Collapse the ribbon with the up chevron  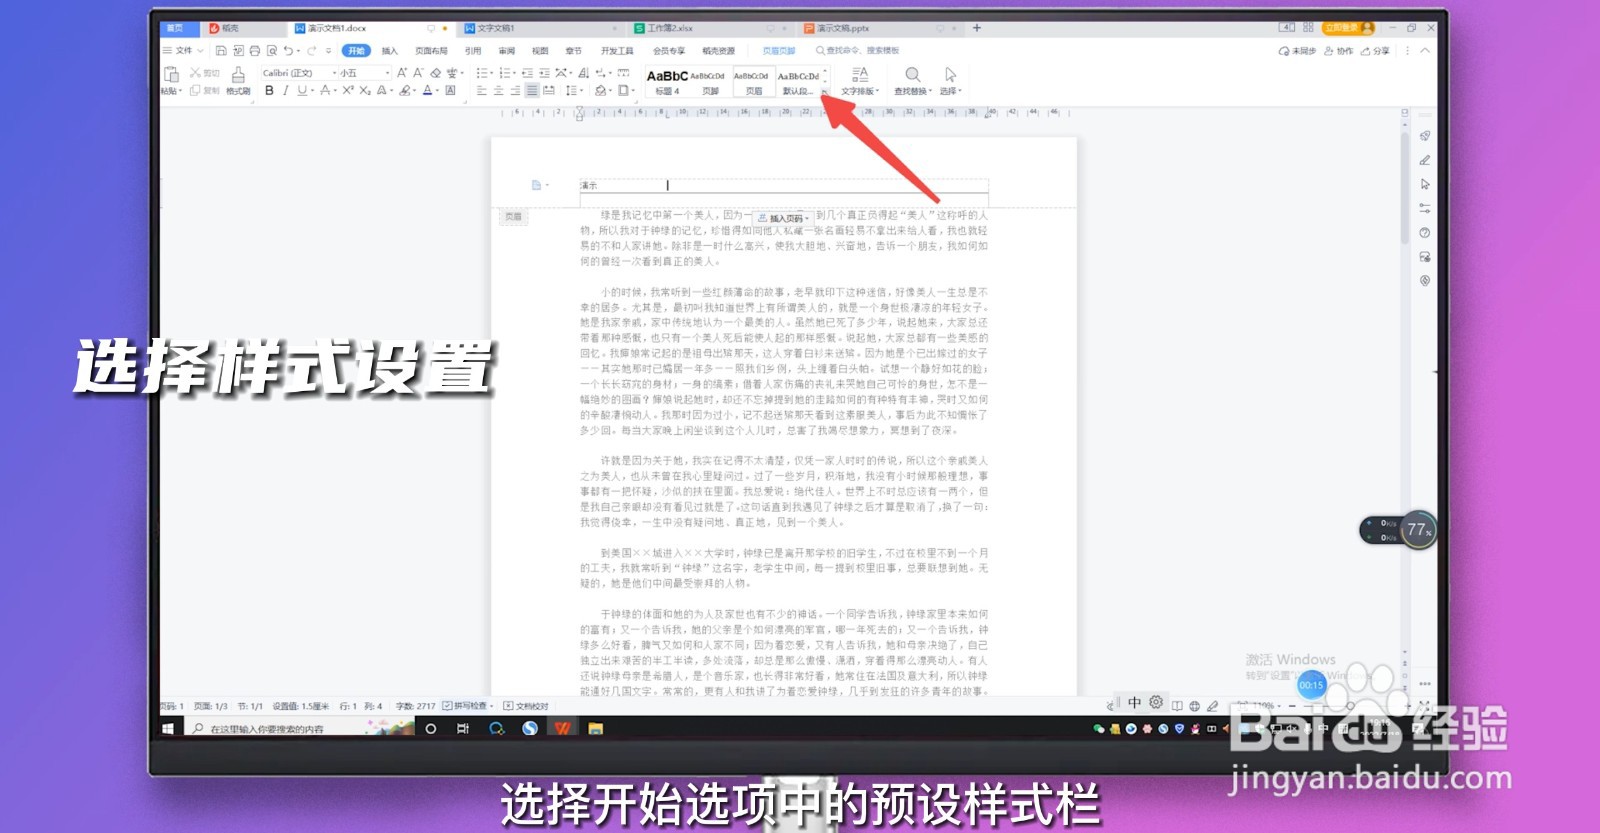tap(1425, 50)
